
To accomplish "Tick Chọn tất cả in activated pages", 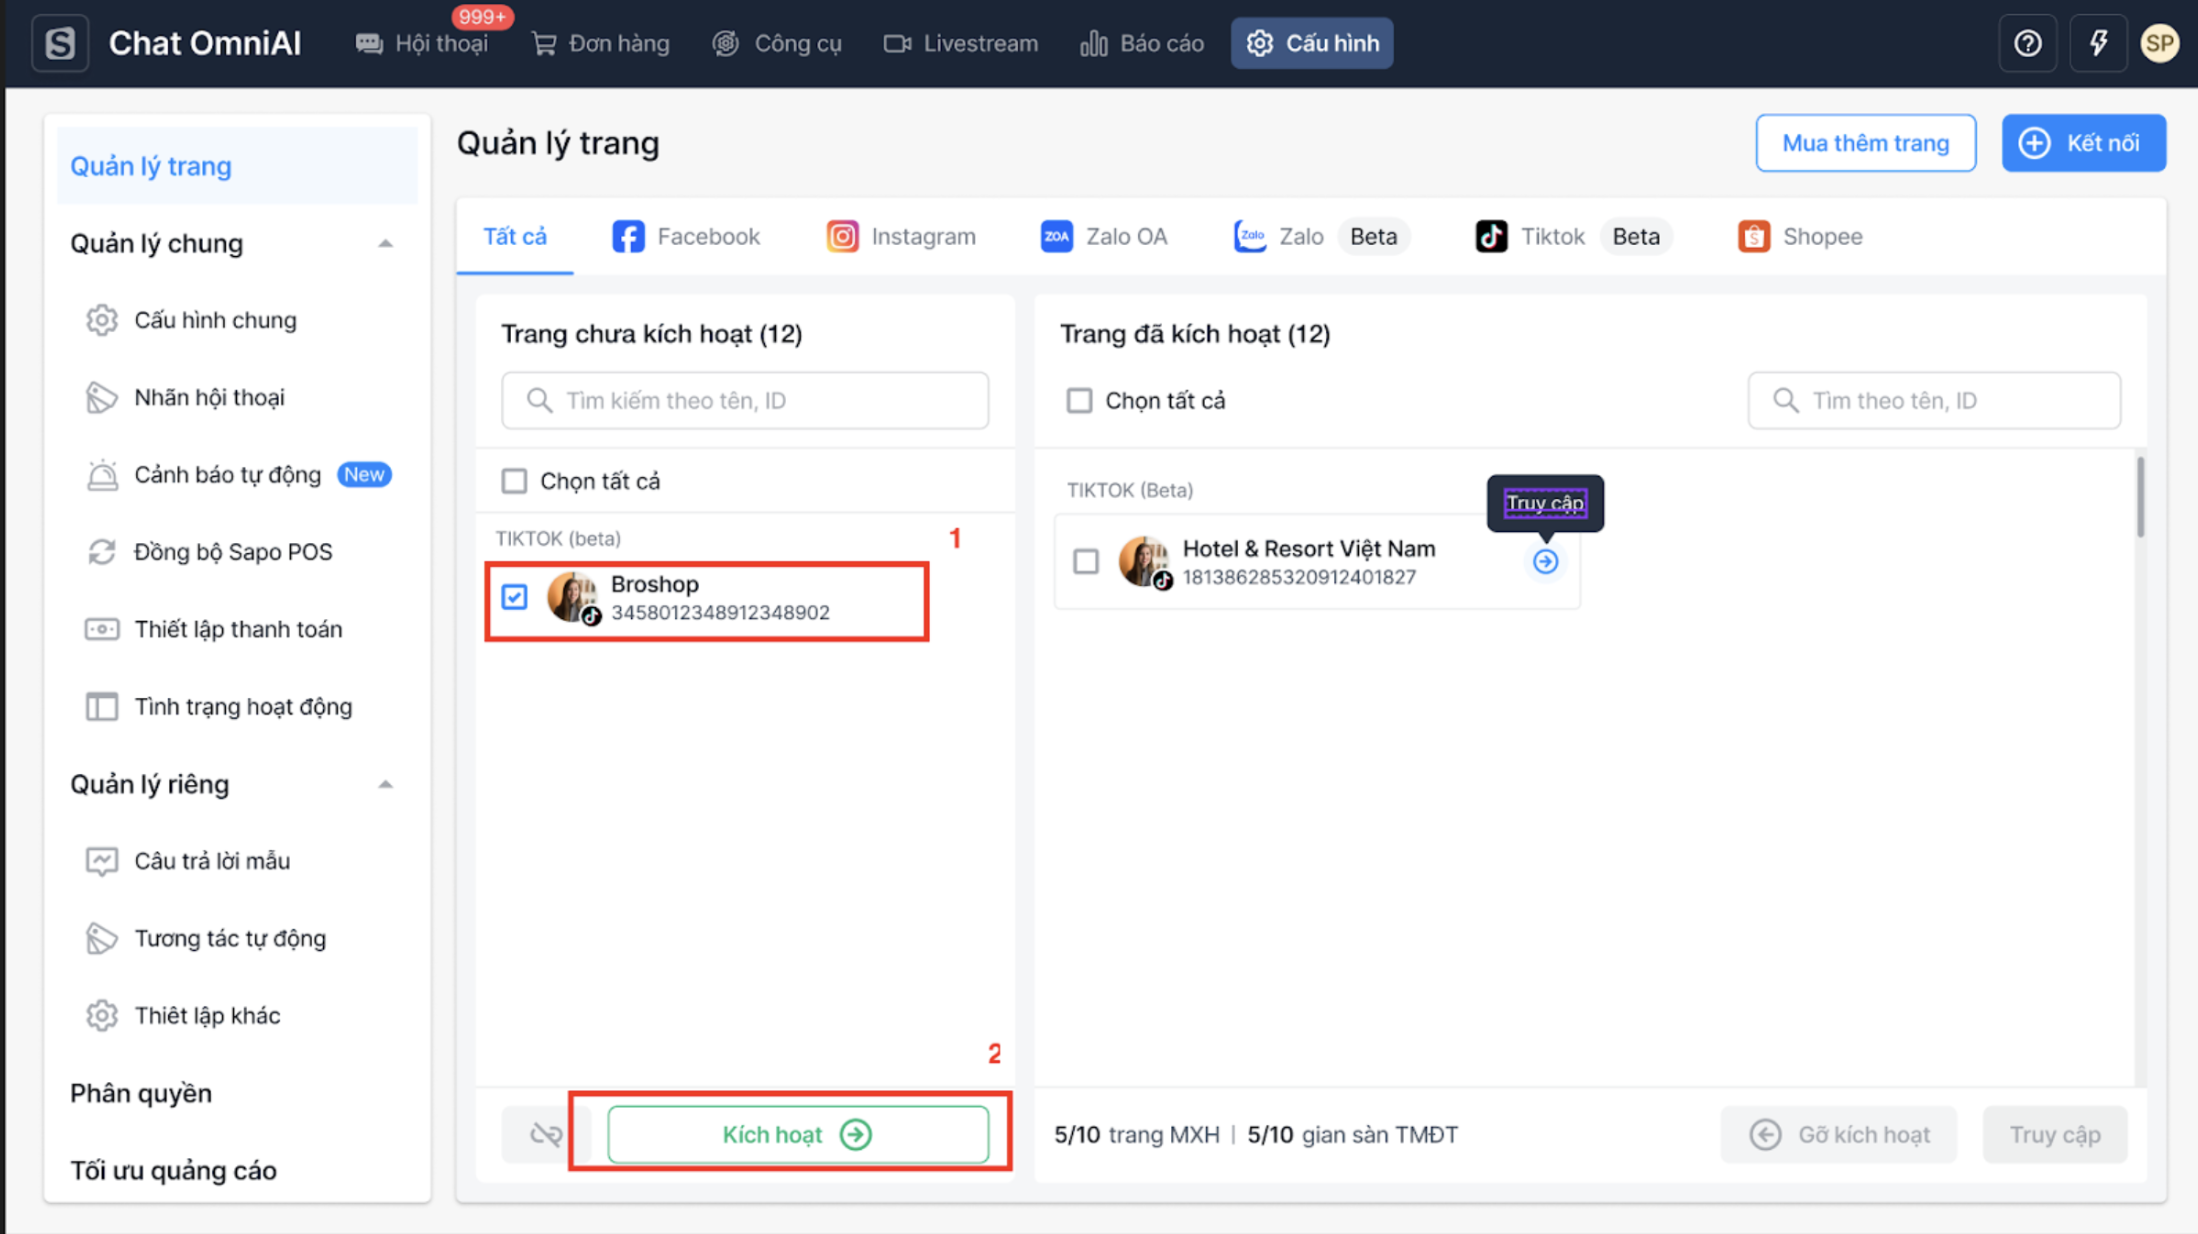I will tap(1079, 400).
